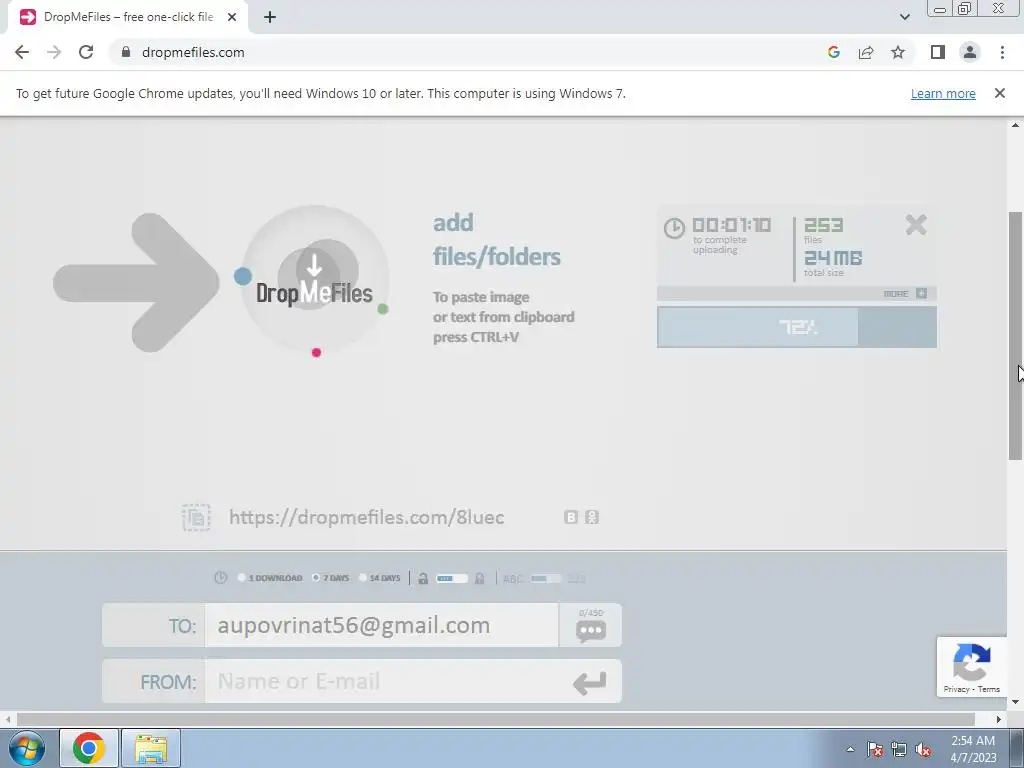Click the https://dropmefiles.com/8luec link text
The height and width of the screenshot is (768, 1024).
point(366,517)
